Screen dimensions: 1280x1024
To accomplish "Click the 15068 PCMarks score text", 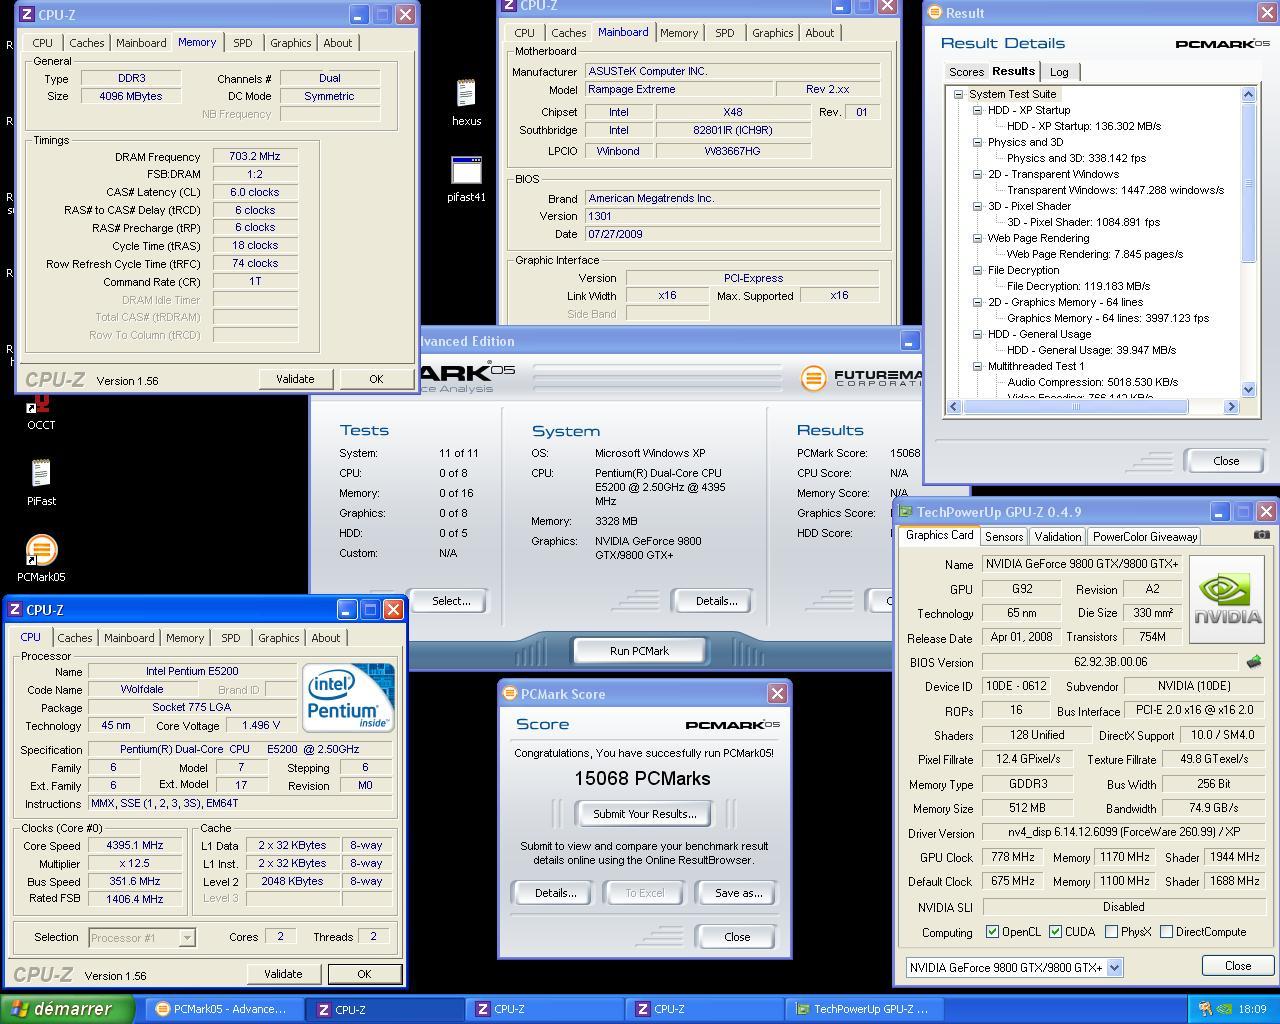I will tap(642, 778).
